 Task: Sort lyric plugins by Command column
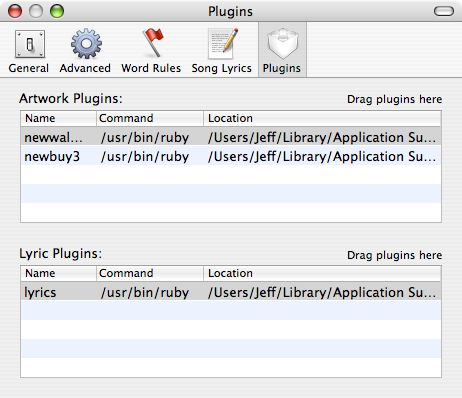pyautogui.click(x=150, y=273)
